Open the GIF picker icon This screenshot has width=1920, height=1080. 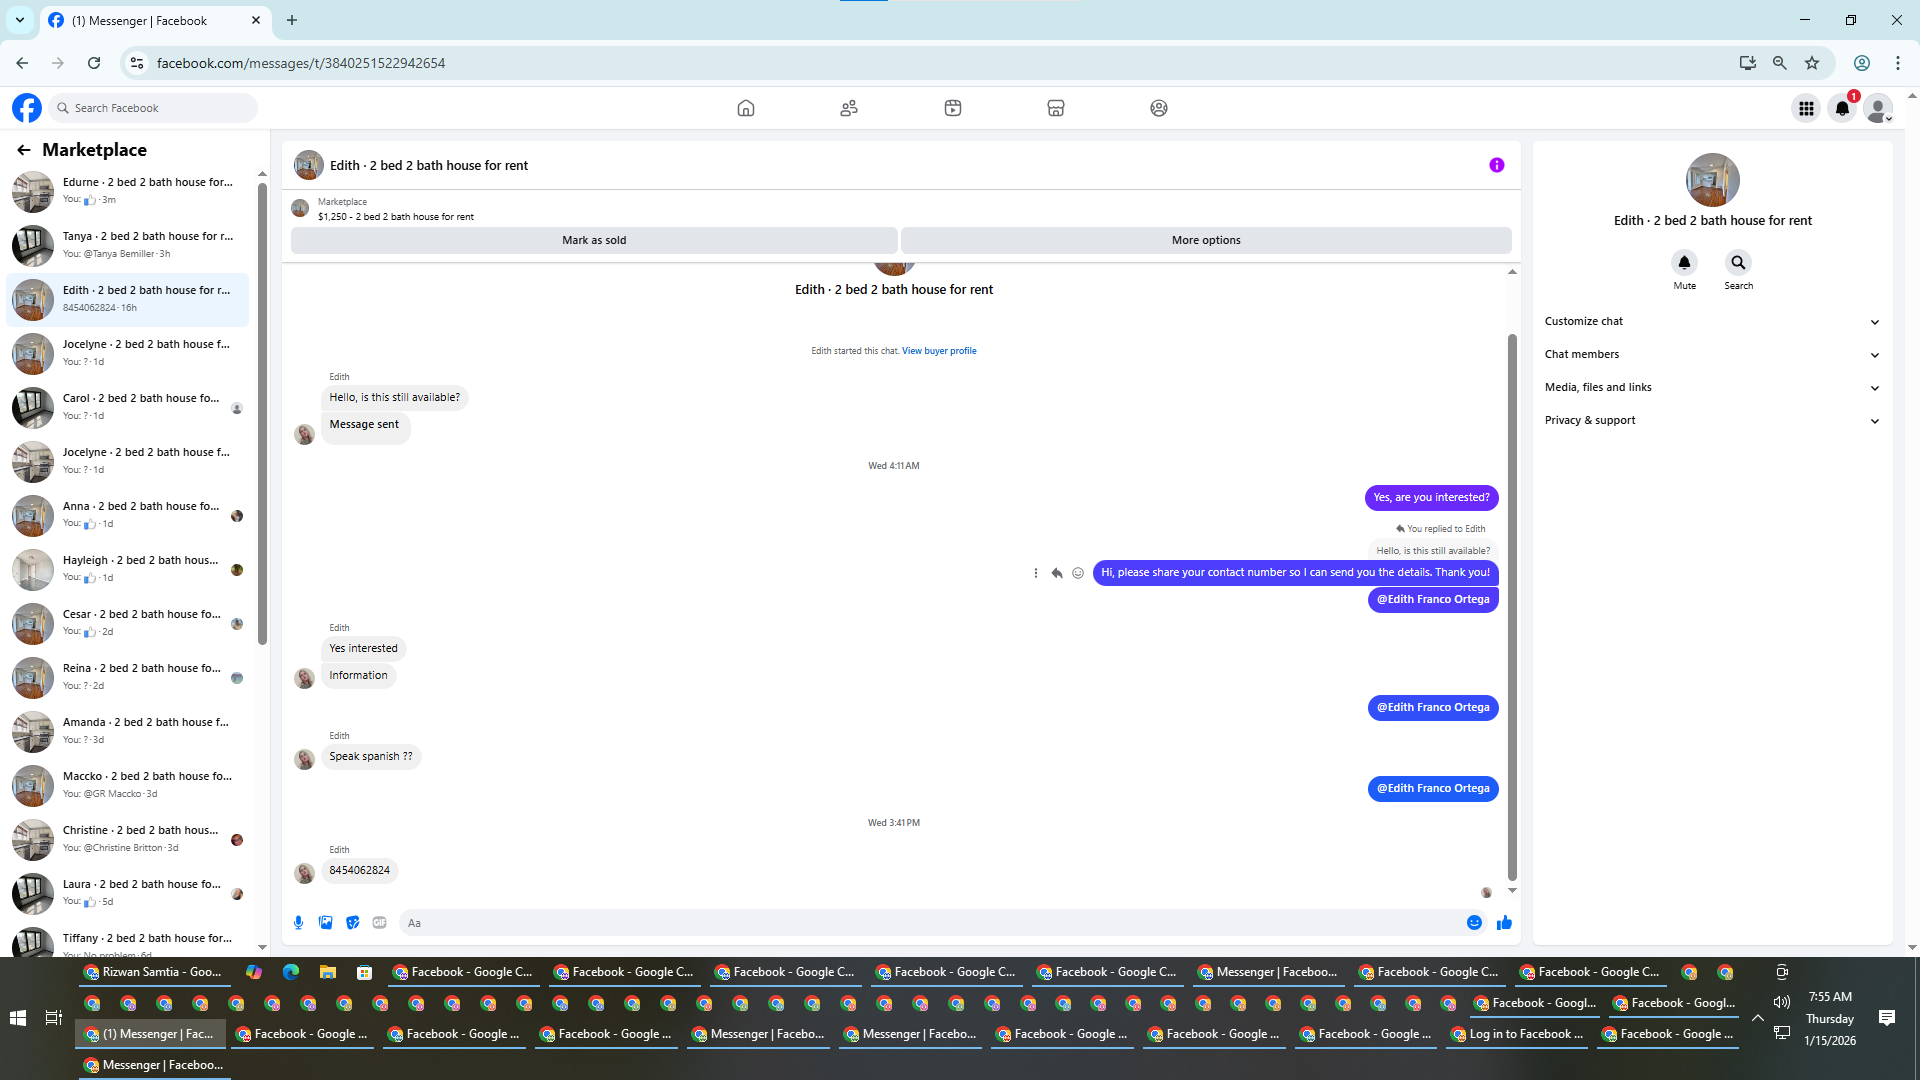379,923
